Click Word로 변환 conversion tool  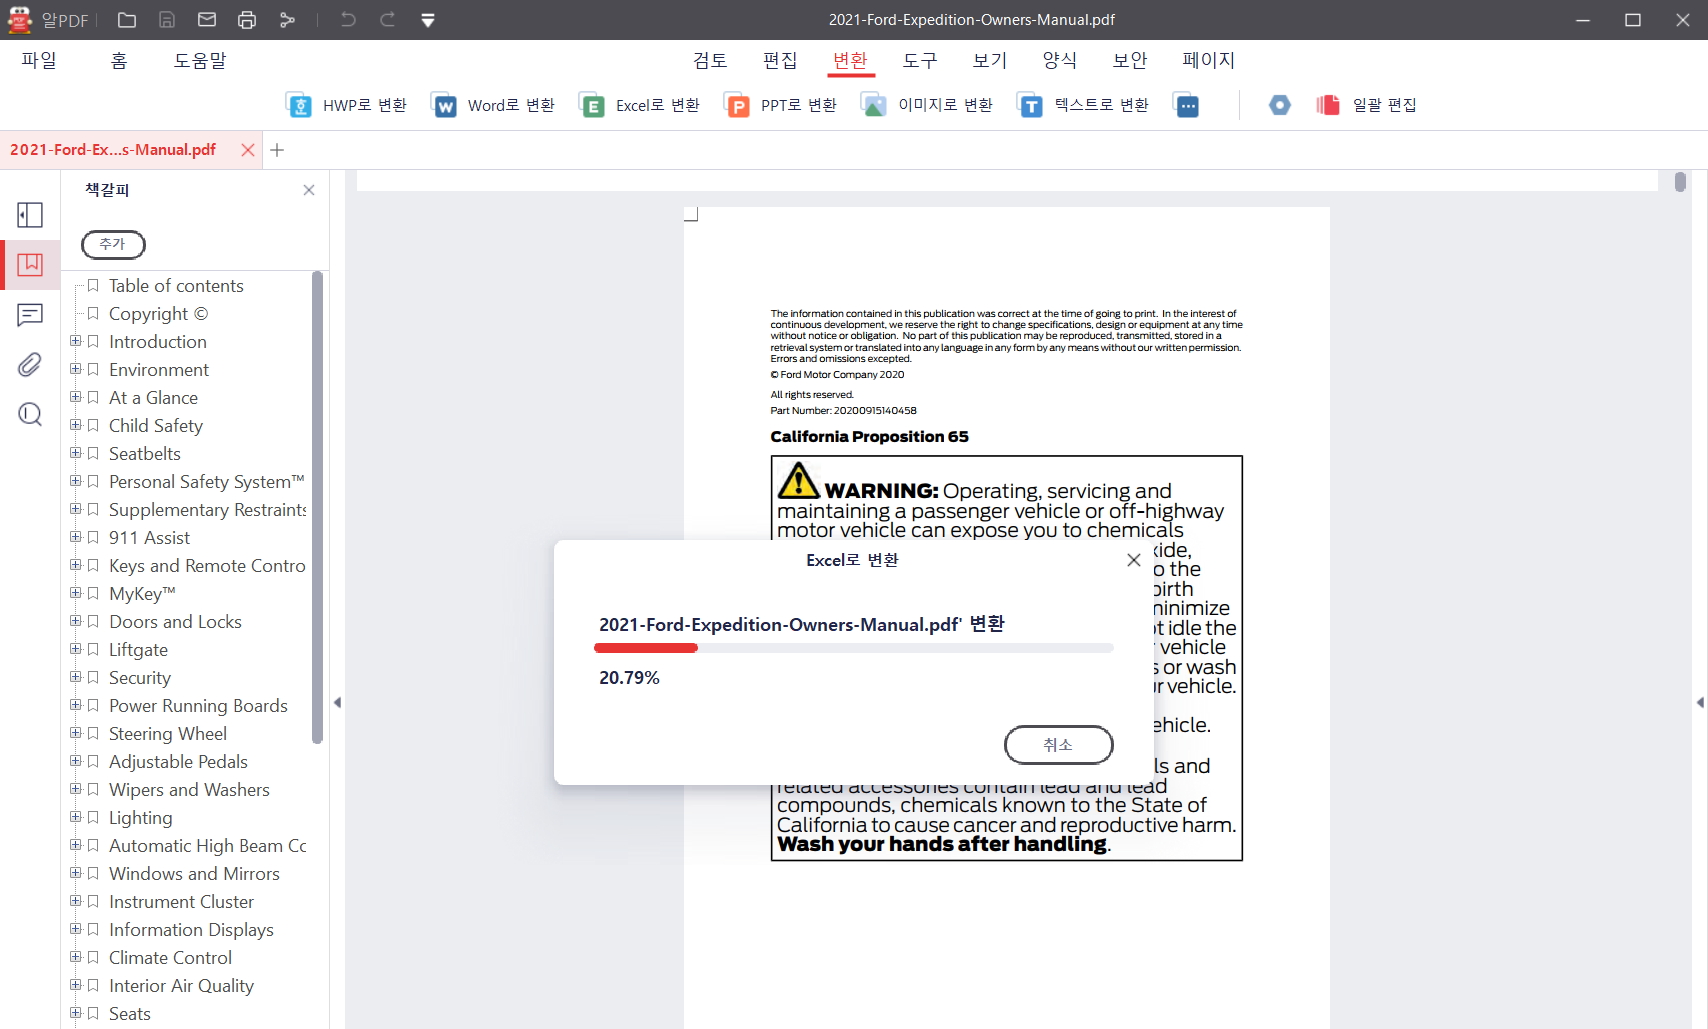[493, 105]
